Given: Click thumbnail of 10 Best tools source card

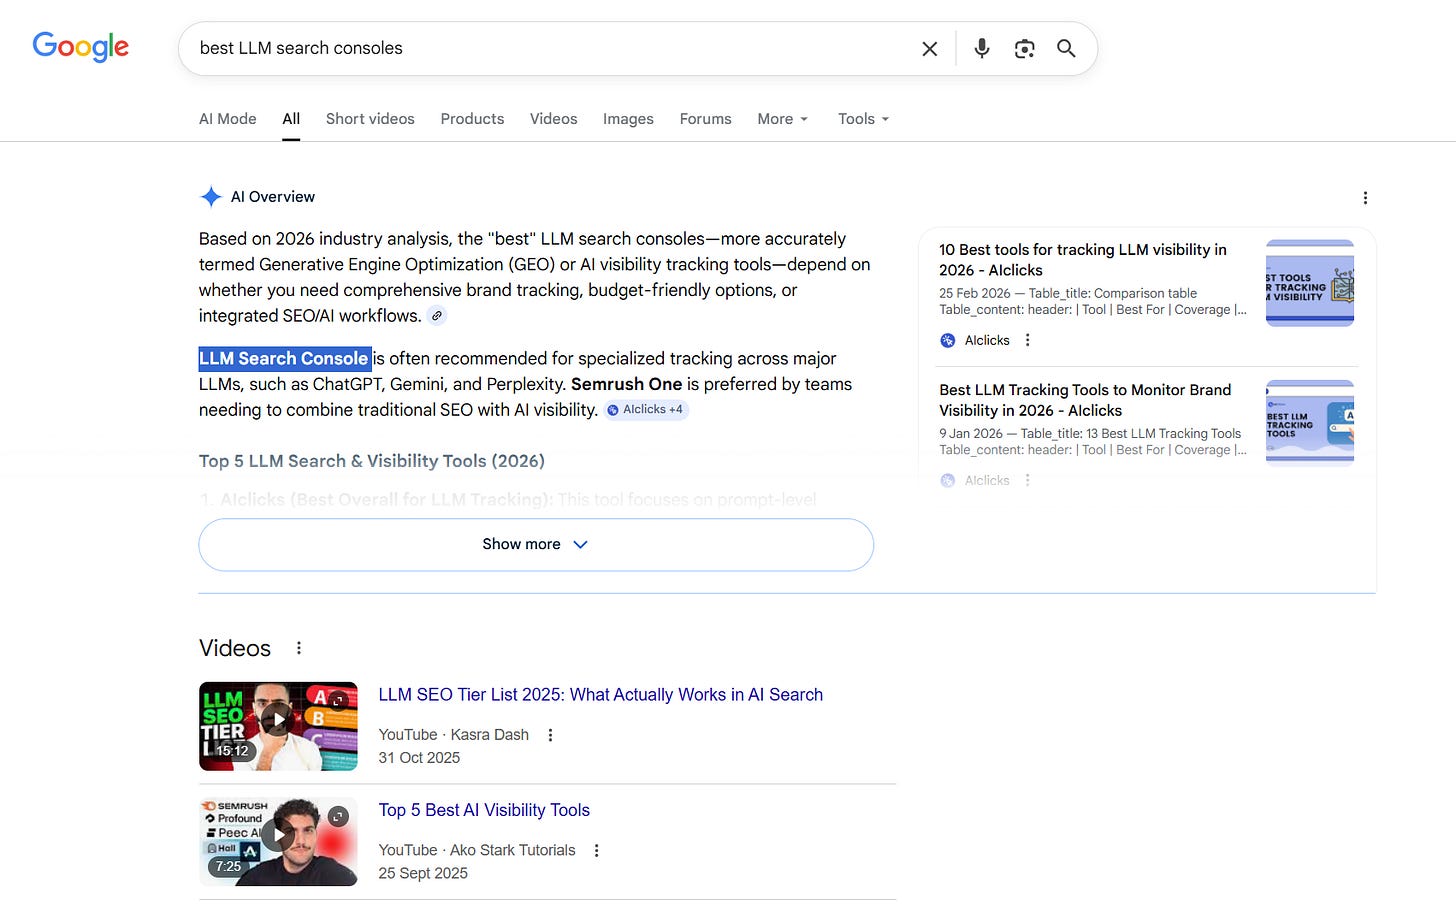Looking at the screenshot, I should pos(1310,283).
